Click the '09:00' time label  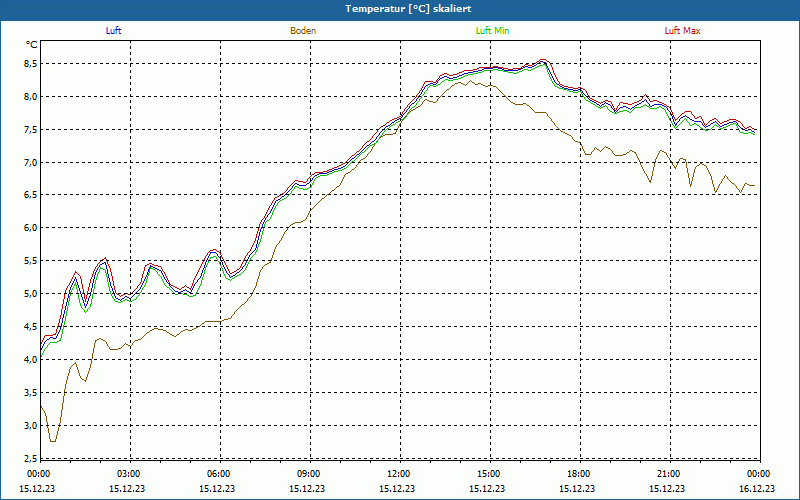(x=308, y=474)
